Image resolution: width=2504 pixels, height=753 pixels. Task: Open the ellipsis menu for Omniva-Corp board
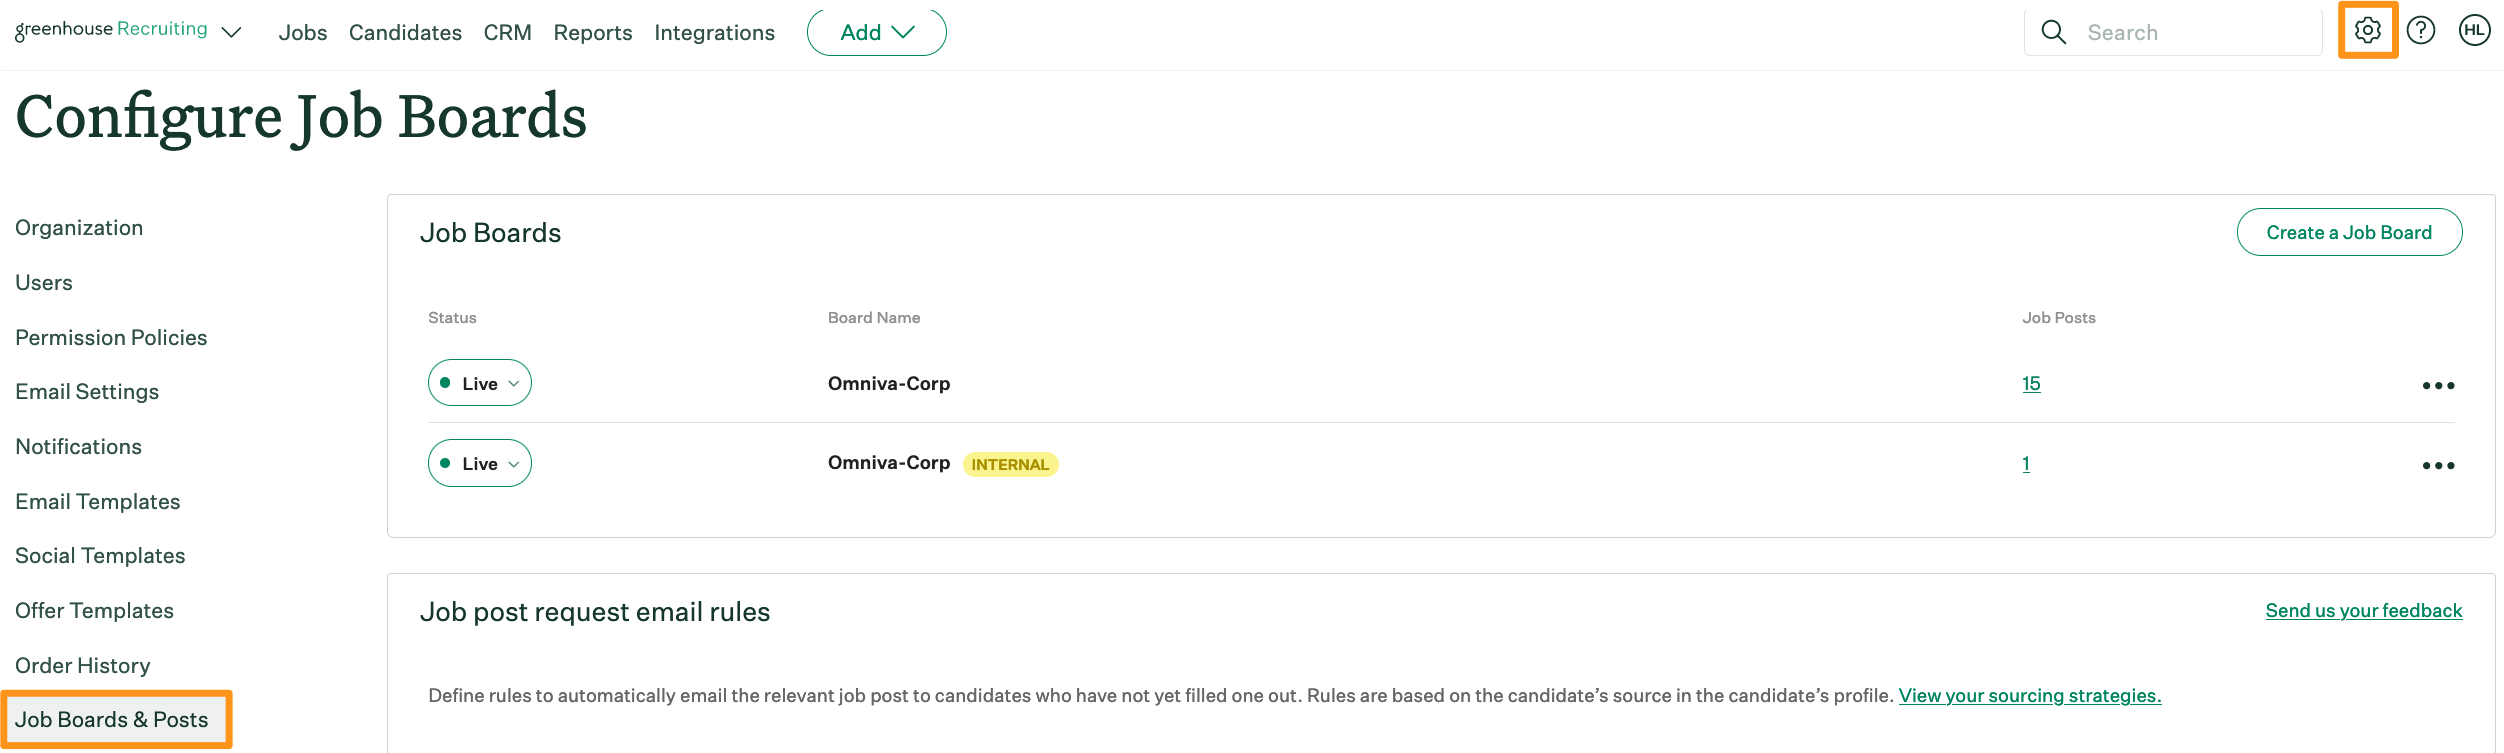(2440, 384)
